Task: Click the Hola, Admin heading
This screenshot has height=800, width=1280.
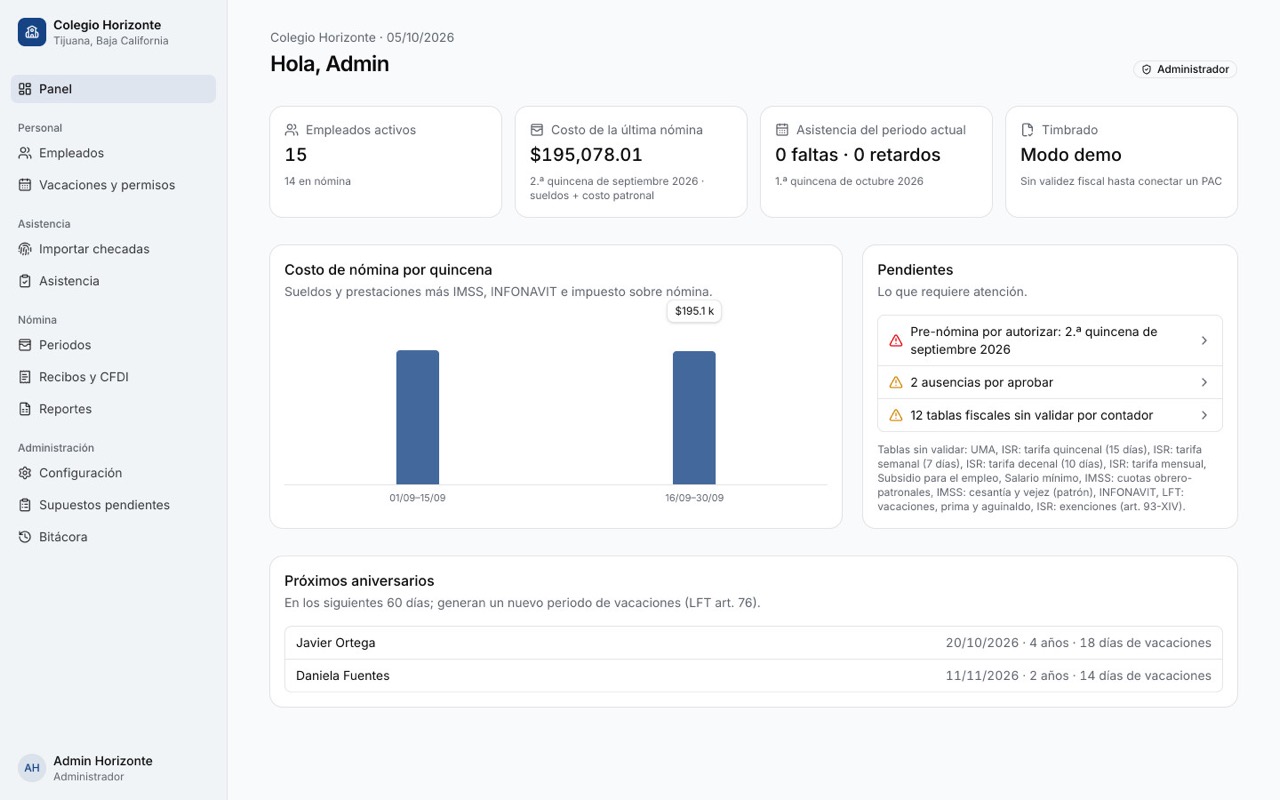Action: pyautogui.click(x=329, y=64)
